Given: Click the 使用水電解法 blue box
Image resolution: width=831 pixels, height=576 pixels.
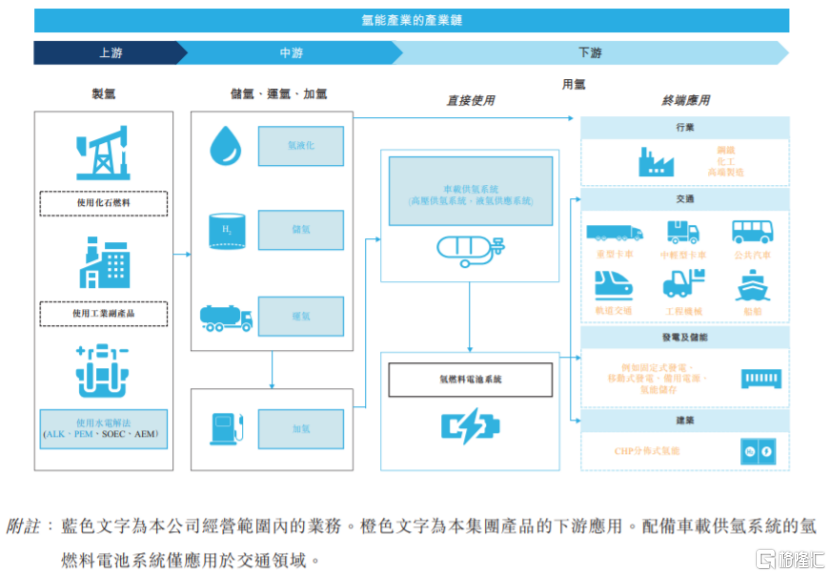Looking at the screenshot, I should [x=103, y=429].
